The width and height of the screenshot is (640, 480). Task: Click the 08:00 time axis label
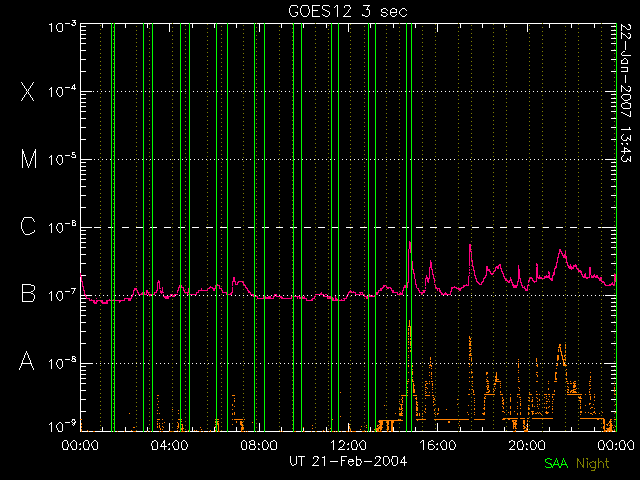259,445
